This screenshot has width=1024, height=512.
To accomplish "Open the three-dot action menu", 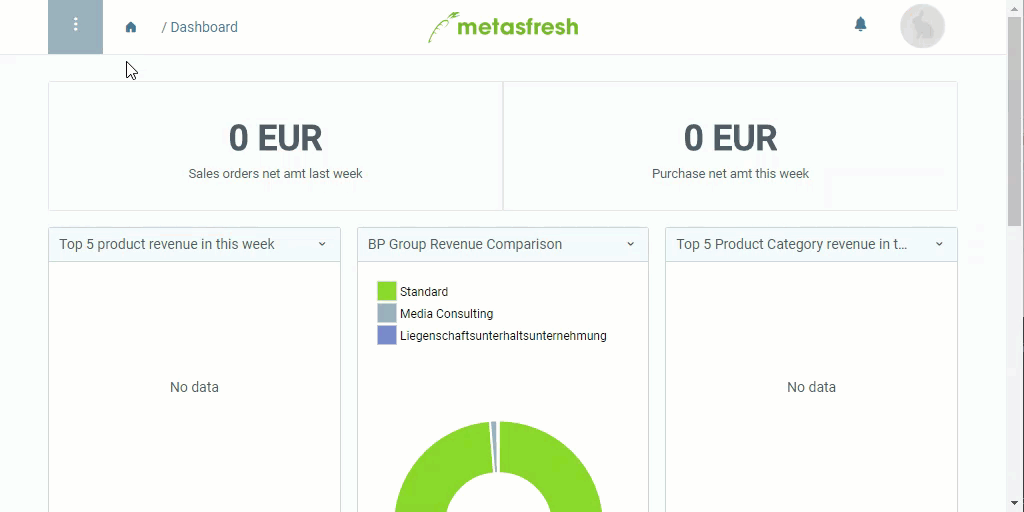I will pyautogui.click(x=75, y=27).
